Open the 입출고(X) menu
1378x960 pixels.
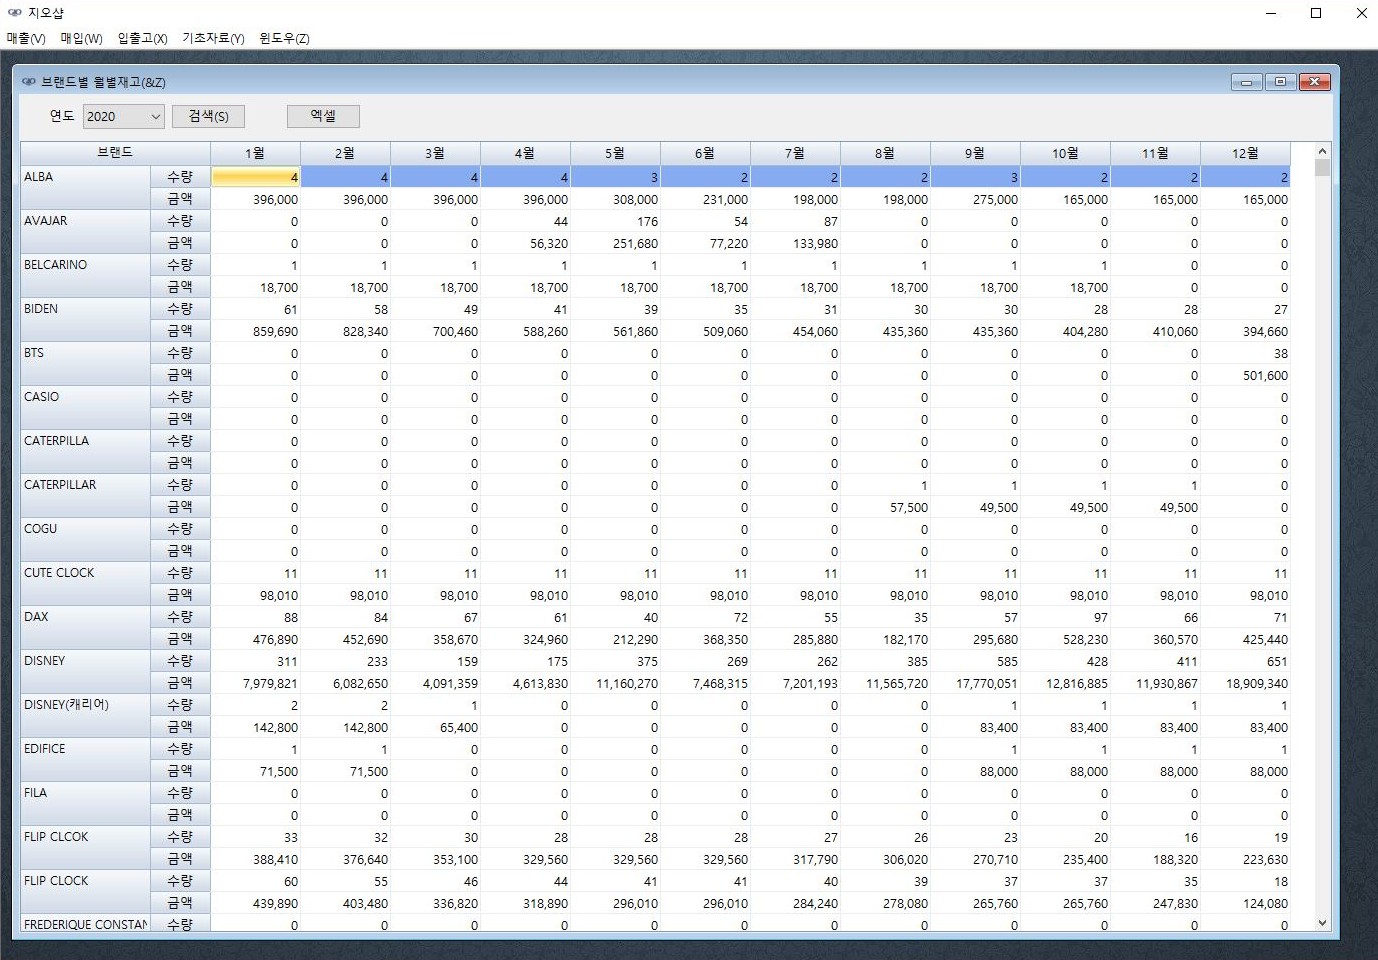click(142, 38)
